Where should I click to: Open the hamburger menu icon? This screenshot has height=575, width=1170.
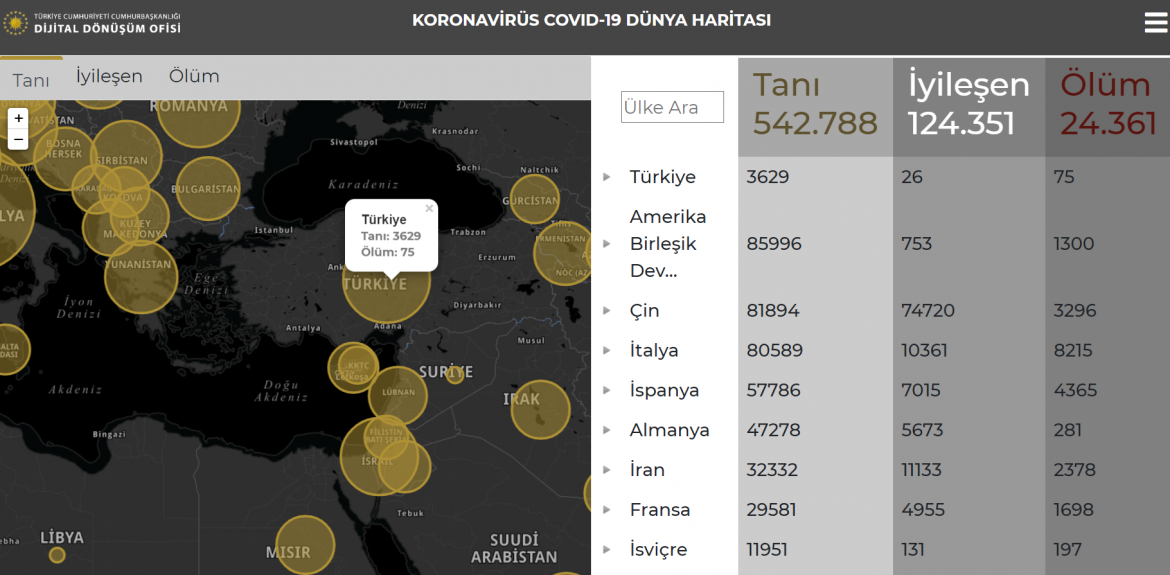pyautogui.click(x=1155, y=23)
